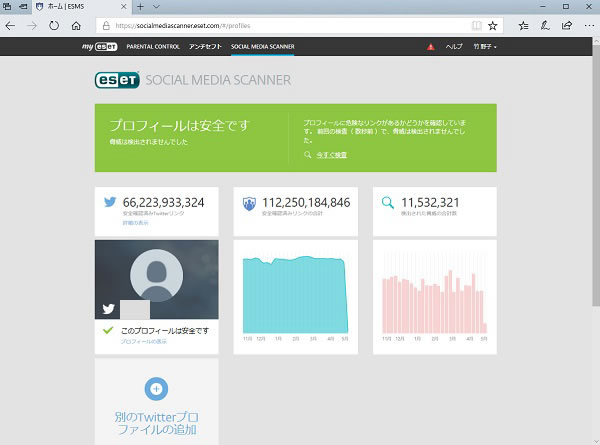Select the add notes pen icon
The width and height of the screenshot is (600, 445).
pyautogui.click(x=545, y=26)
